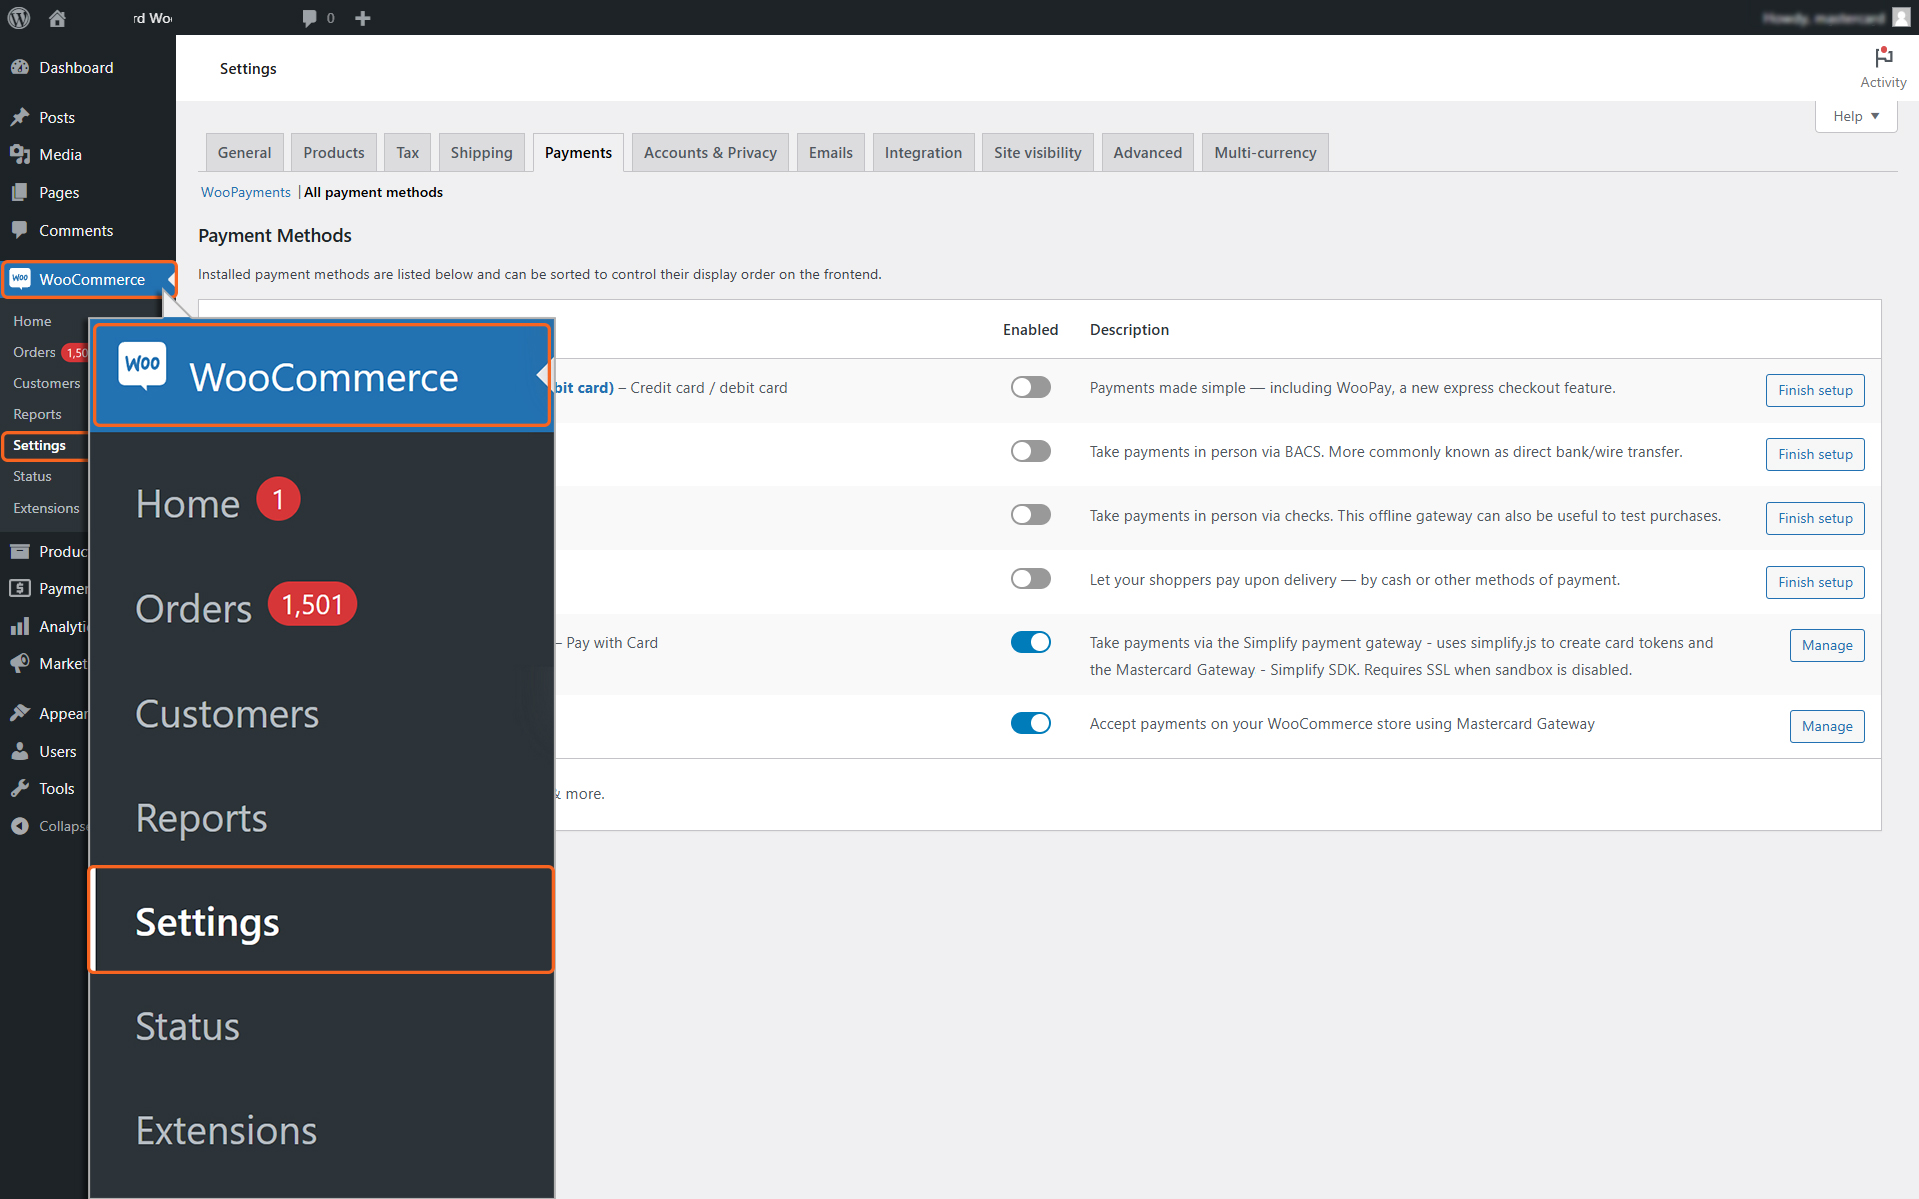Image resolution: width=1919 pixels, height=1199 pixels.
Task: Enable the WooPayments credit card toggle
Action: (1030, 387)
